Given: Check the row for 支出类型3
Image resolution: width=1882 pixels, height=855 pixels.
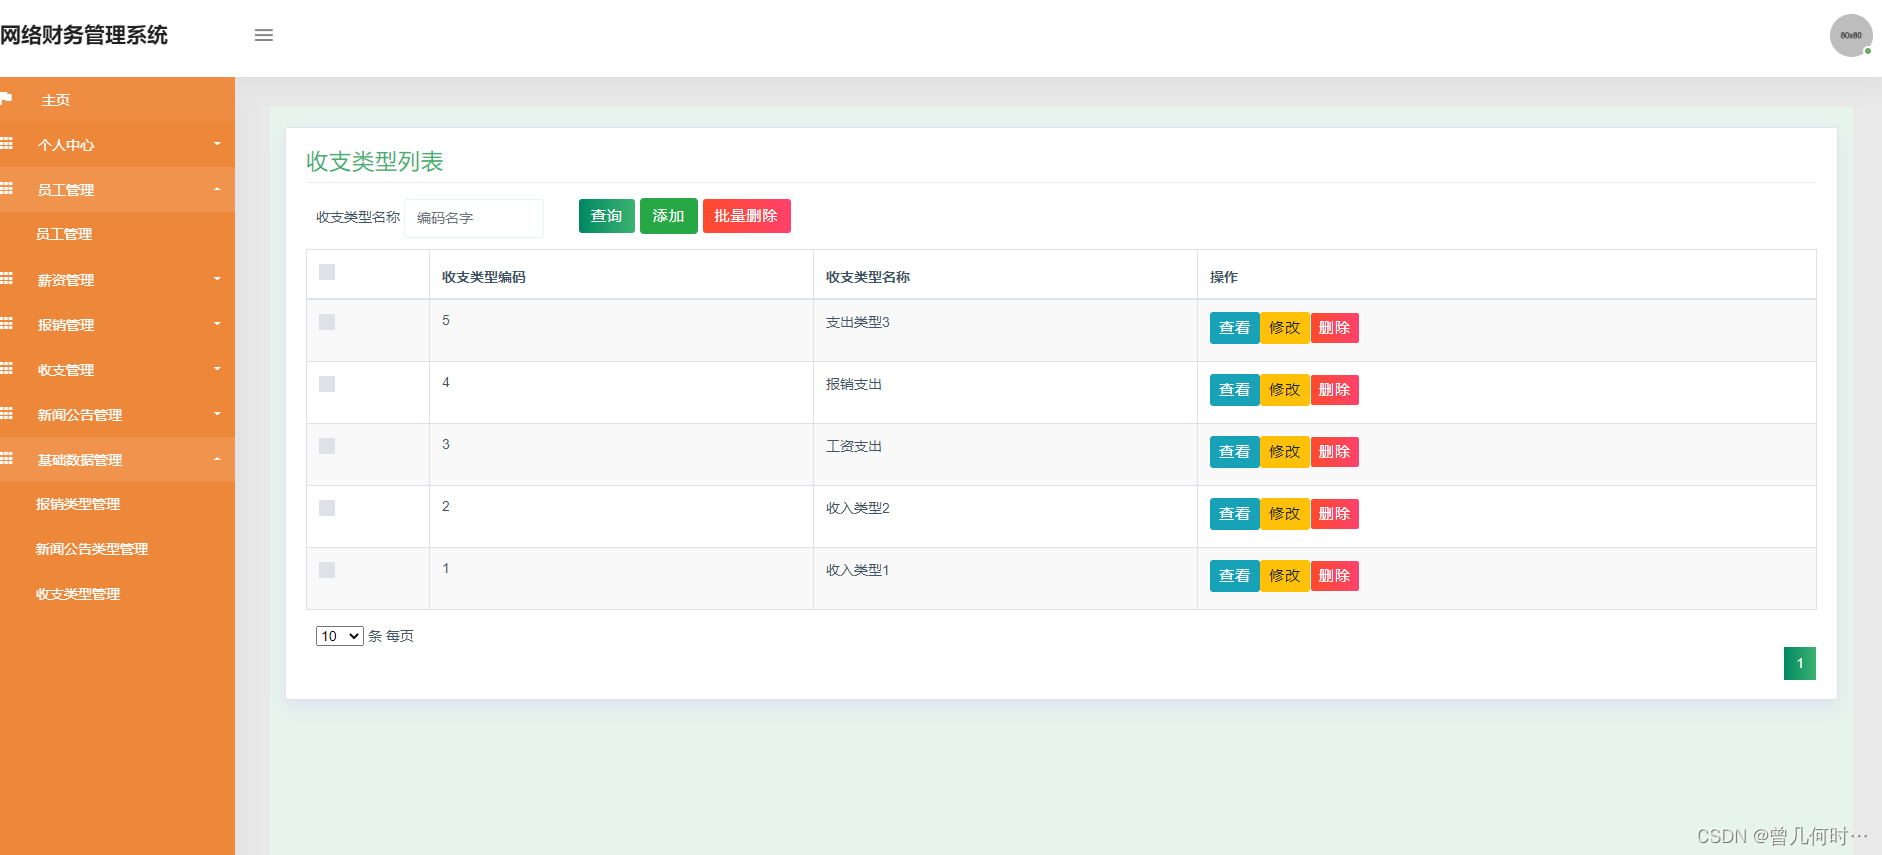Looking at the screenshot, I should 327,322.
